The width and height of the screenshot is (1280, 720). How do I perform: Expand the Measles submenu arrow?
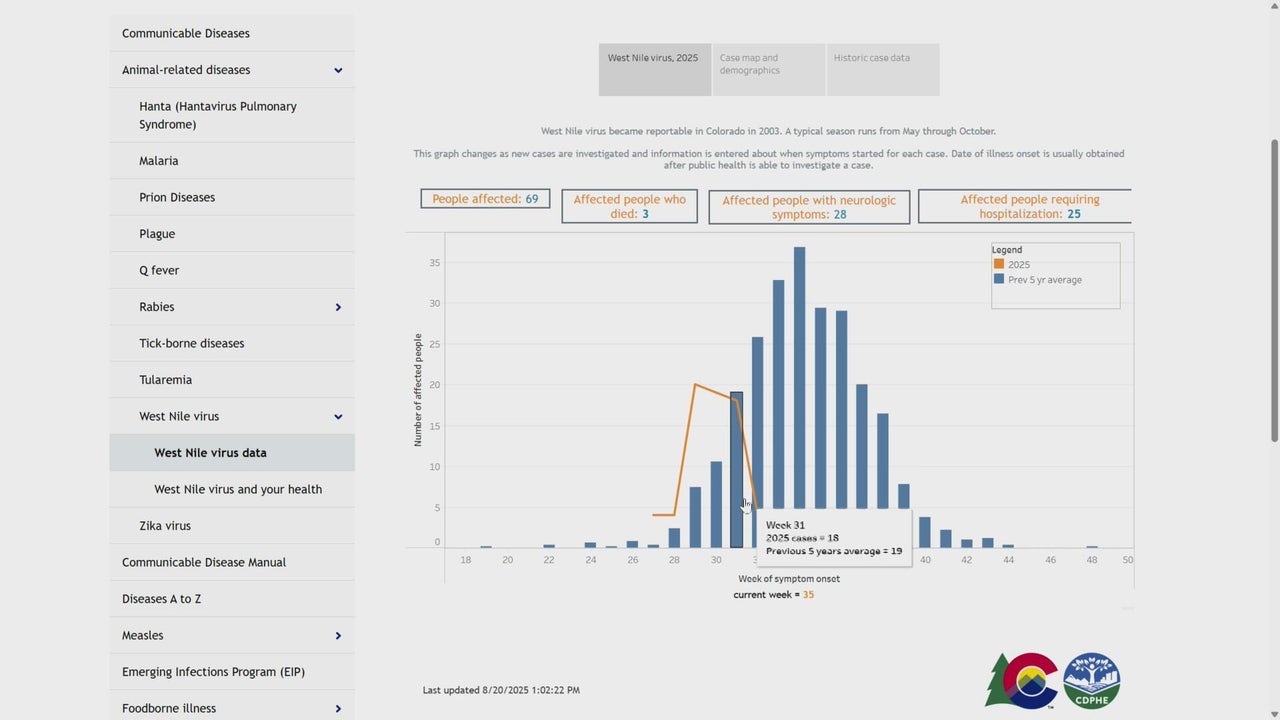click(338, 636)
